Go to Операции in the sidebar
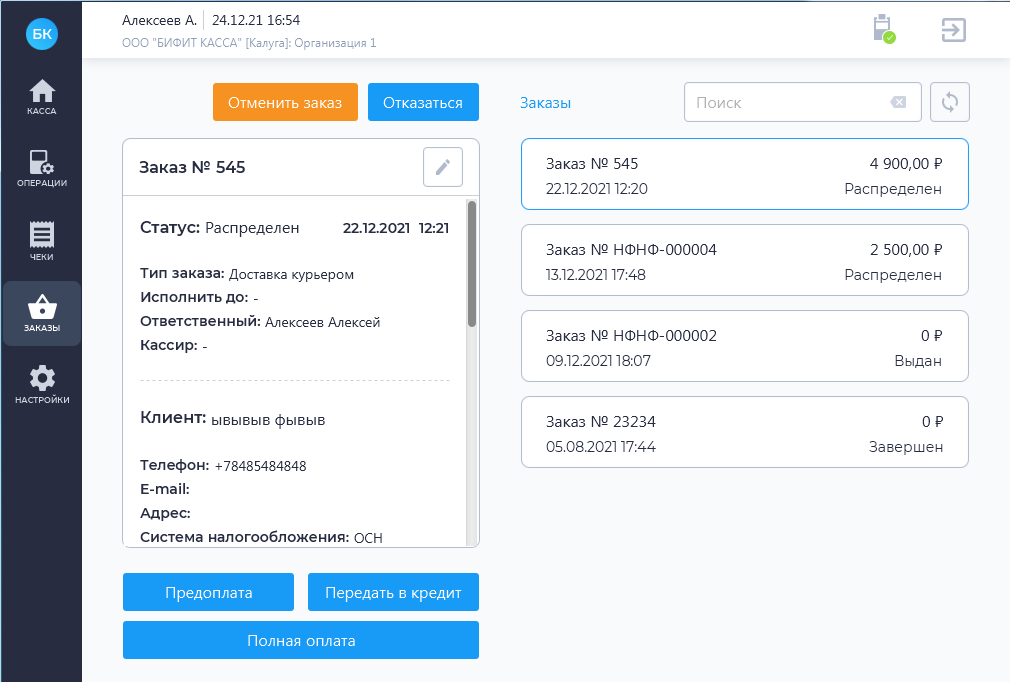 point(42,169)
